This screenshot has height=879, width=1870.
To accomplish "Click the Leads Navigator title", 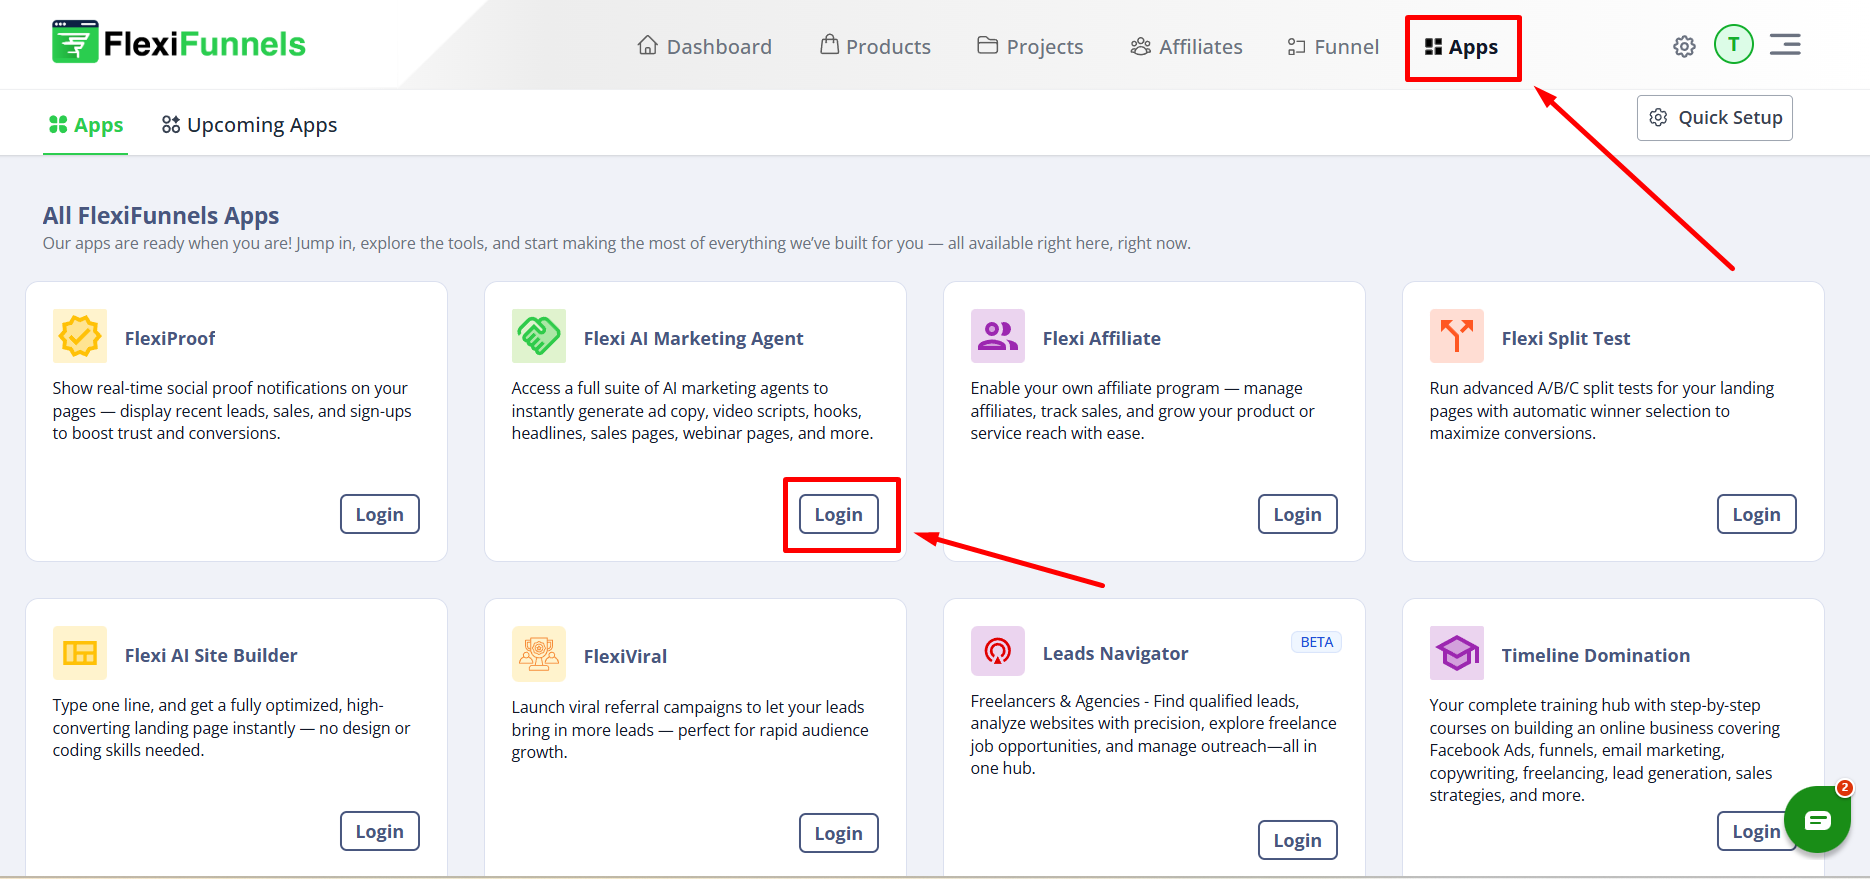I will point(1116,653).
